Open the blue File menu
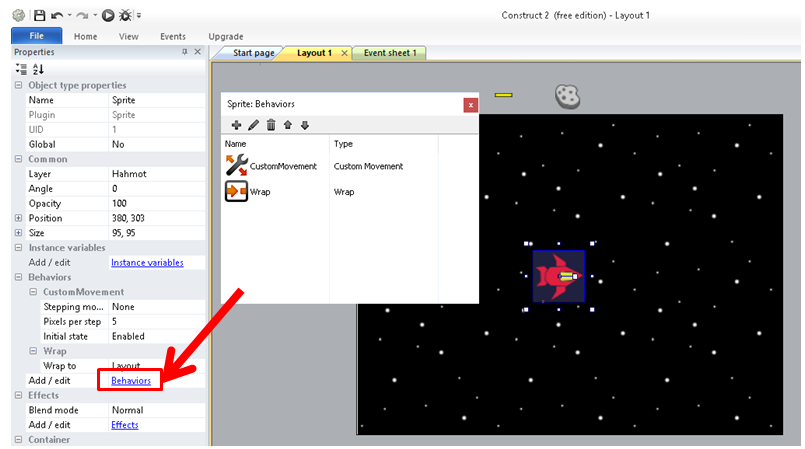 [36, 36]
